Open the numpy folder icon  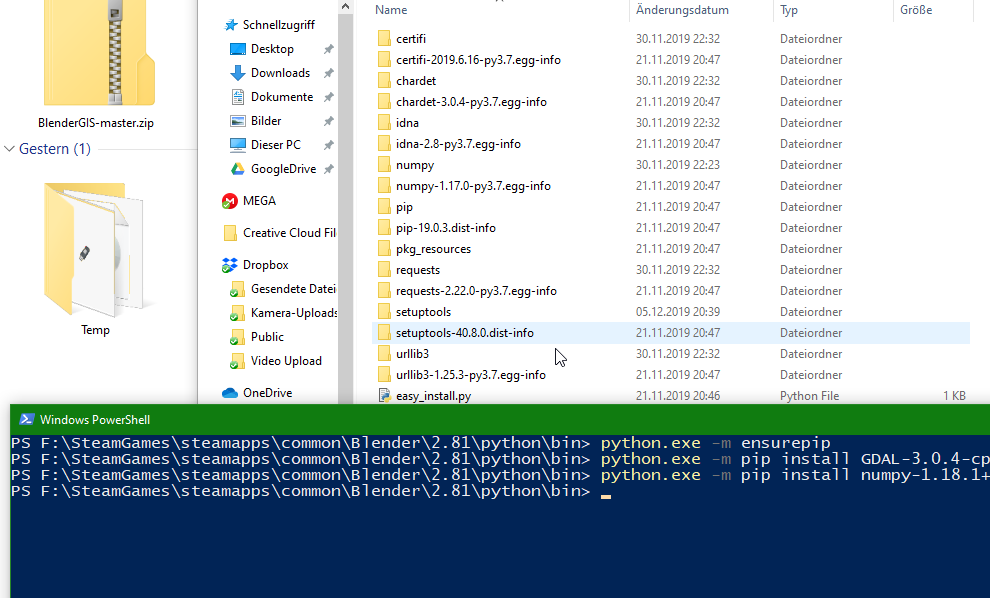coord(386,164)
